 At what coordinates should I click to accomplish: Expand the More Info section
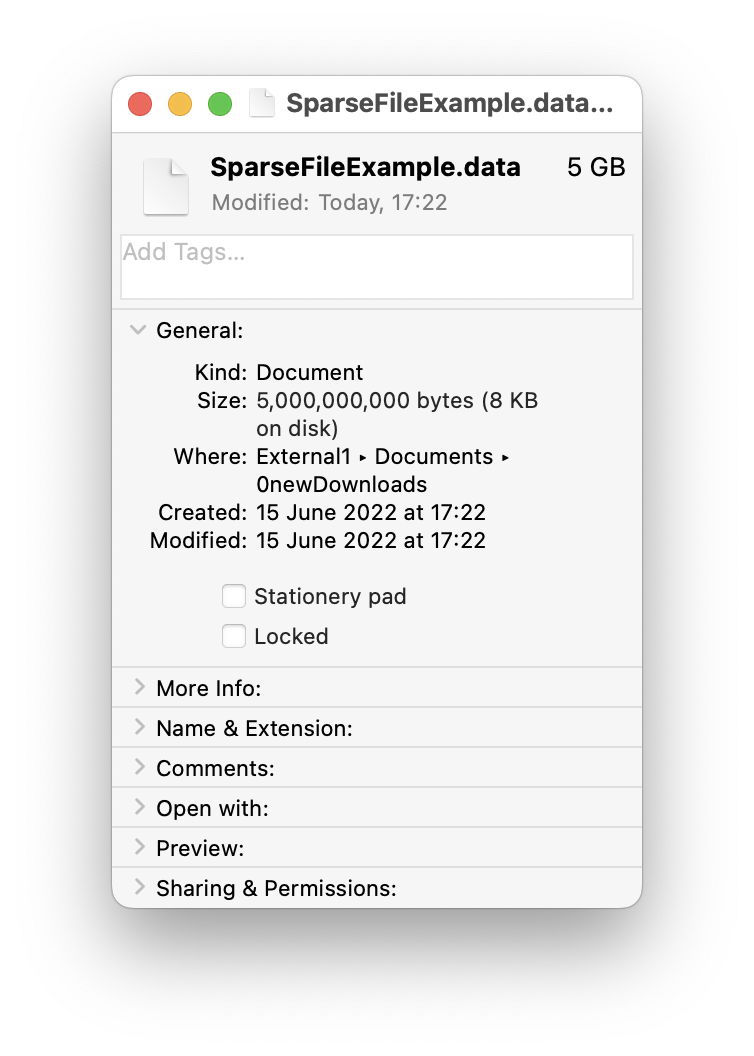click(140, 688)
